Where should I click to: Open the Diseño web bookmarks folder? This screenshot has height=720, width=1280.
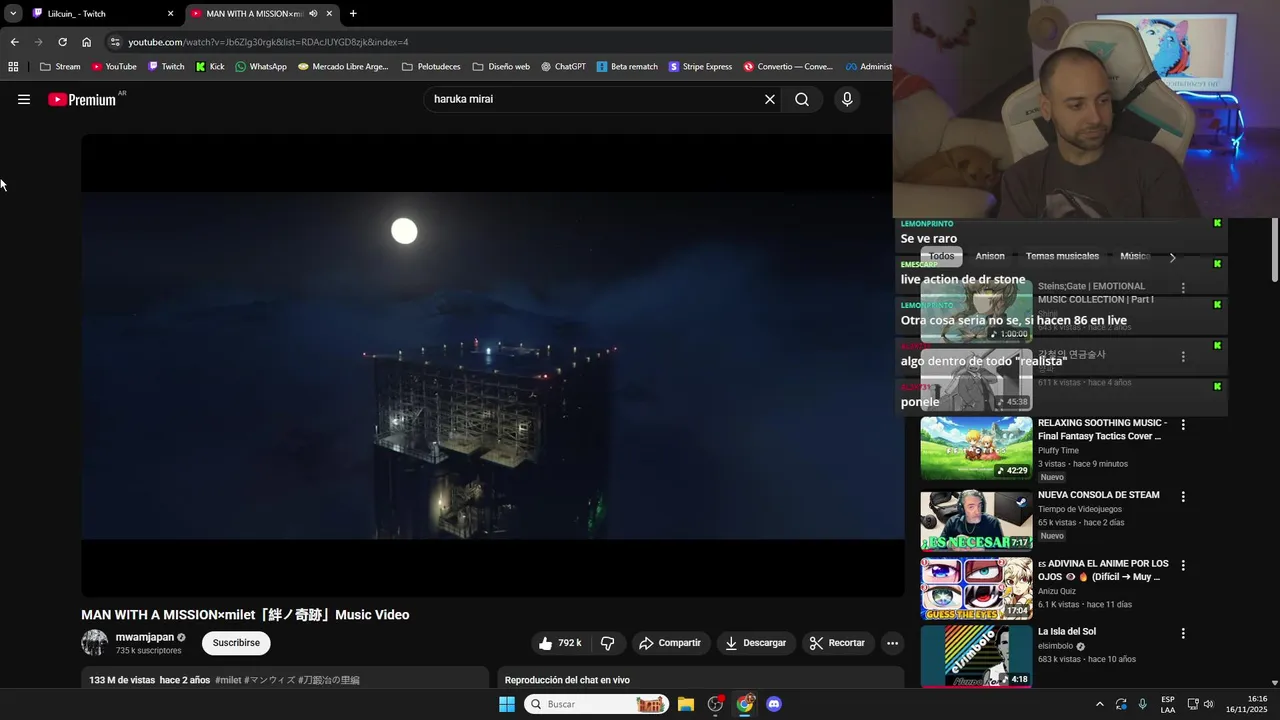tap(501, 67)
